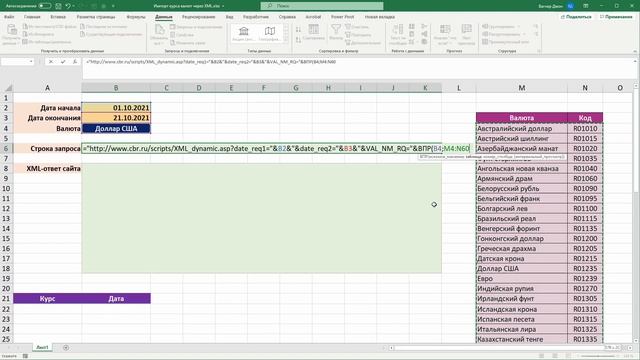Select the column M header

click(x=522, y=88)
